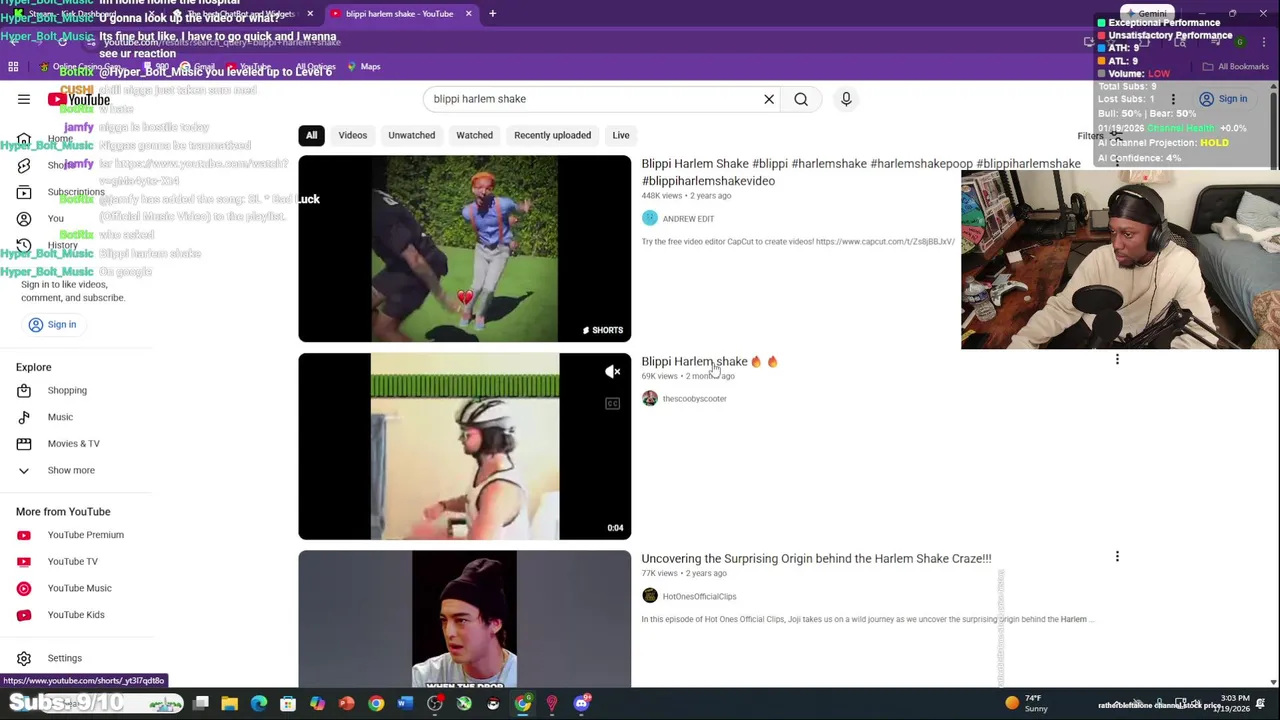
Task: Open the Blippi Shorts thumbnail
Action: tap(464, 248)
